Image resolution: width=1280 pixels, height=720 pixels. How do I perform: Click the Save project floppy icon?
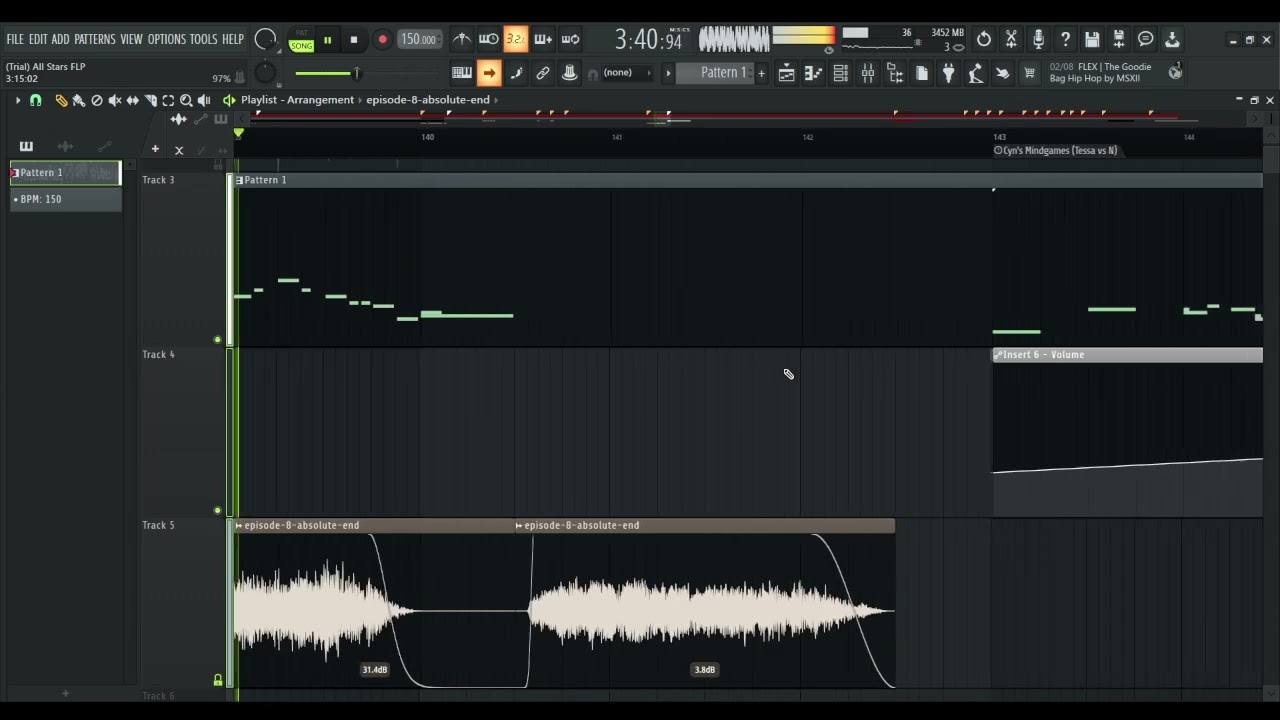click(1092, 39)
